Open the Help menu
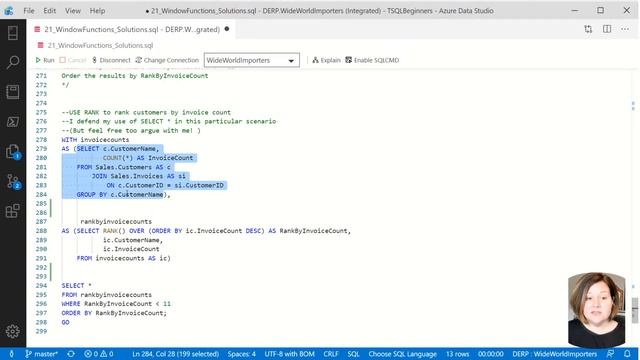The width and height of the screenshot is (640, 360). coord(97,11)
